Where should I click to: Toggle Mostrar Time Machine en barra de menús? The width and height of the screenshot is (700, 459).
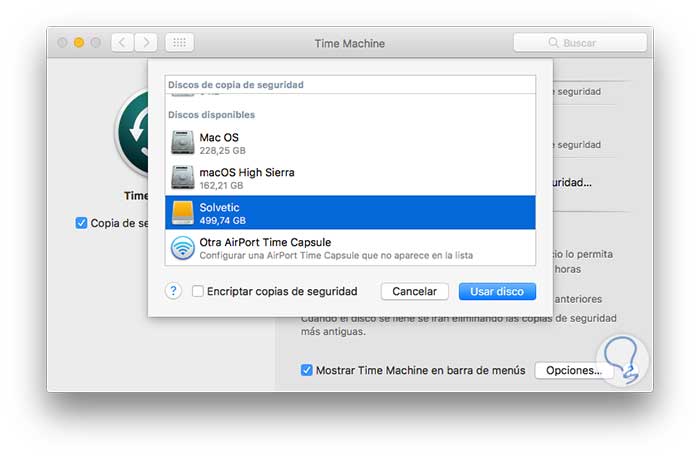tap(307, 370)
